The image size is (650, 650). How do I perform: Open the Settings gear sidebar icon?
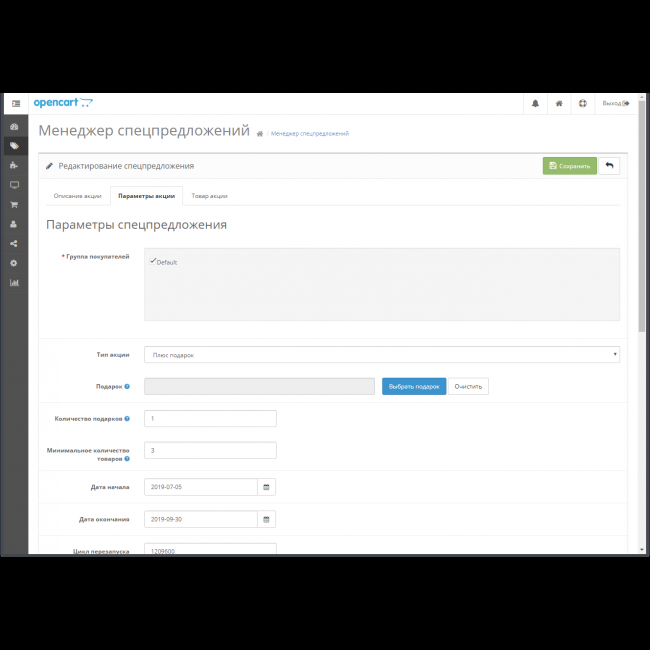click(x=14, y=263)
